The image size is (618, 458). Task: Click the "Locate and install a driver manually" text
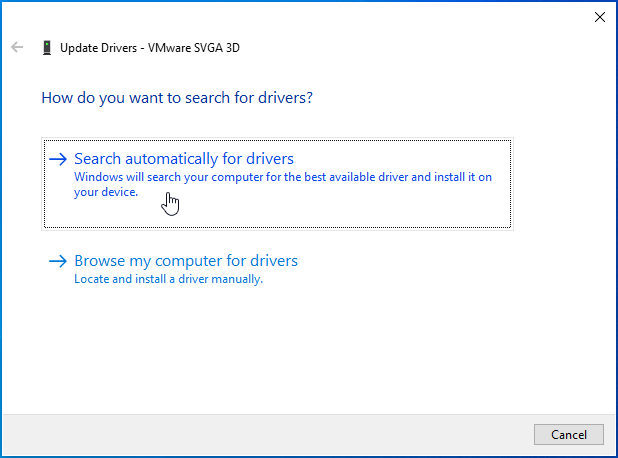(x=168, y=279)
